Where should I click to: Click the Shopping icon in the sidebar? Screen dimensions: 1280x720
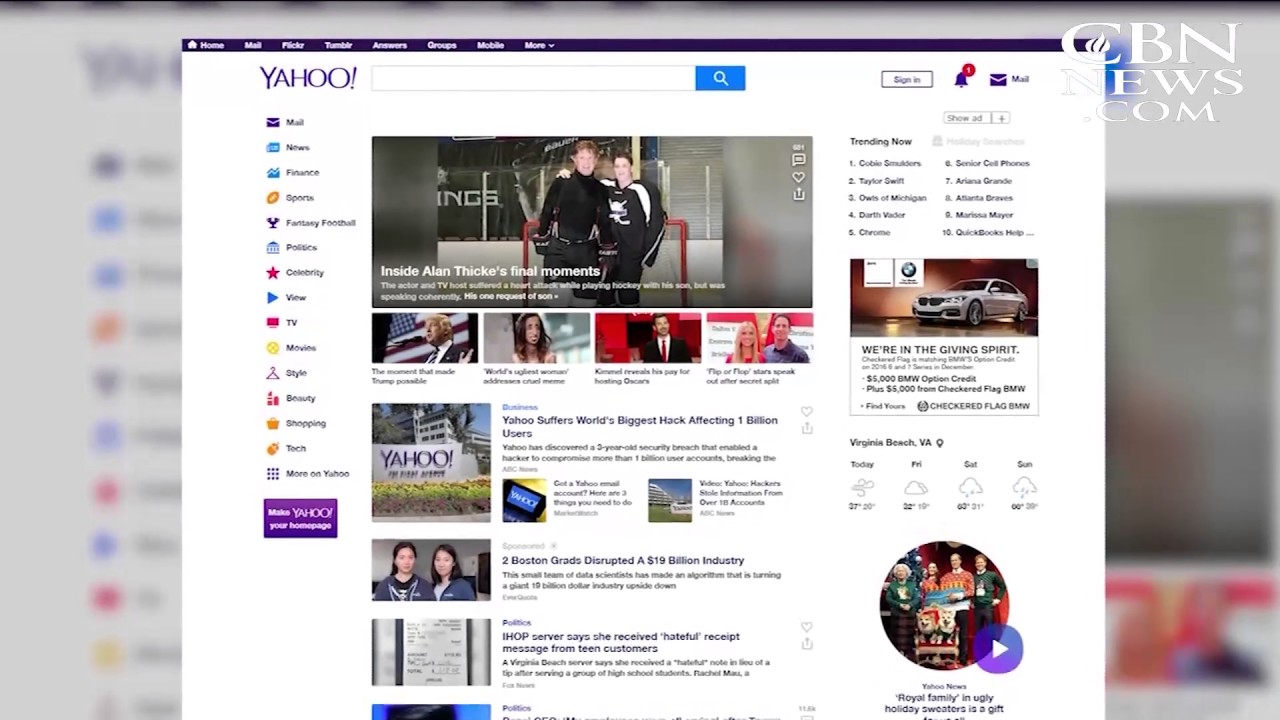click(x=273, y=423)
